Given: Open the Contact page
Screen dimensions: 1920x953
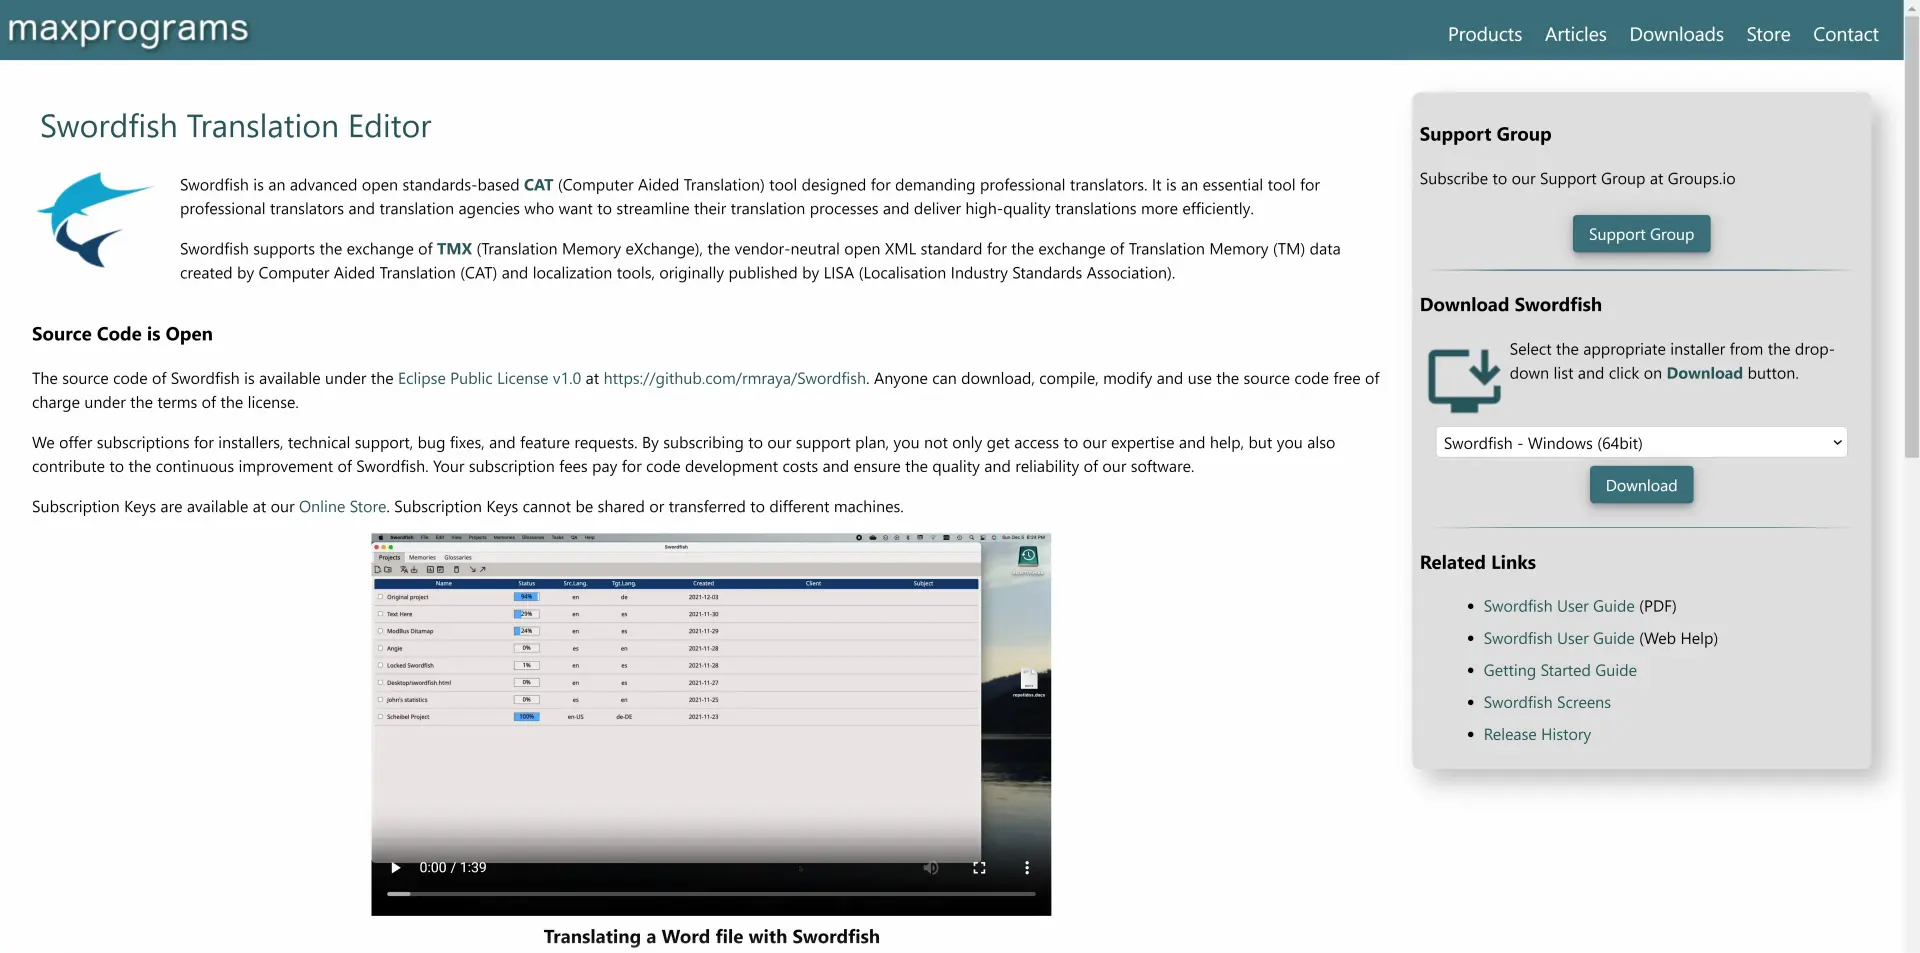Looking at the screenshot, I should coord(1845,34).
